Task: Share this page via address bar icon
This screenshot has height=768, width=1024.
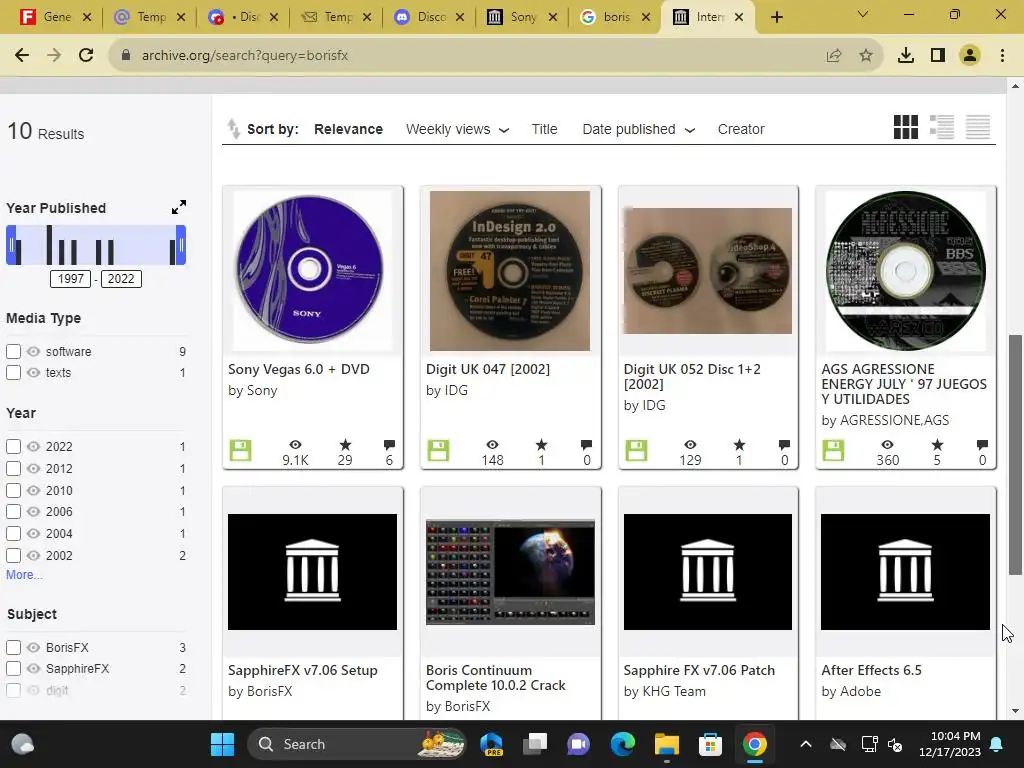Action: point(834,56)
